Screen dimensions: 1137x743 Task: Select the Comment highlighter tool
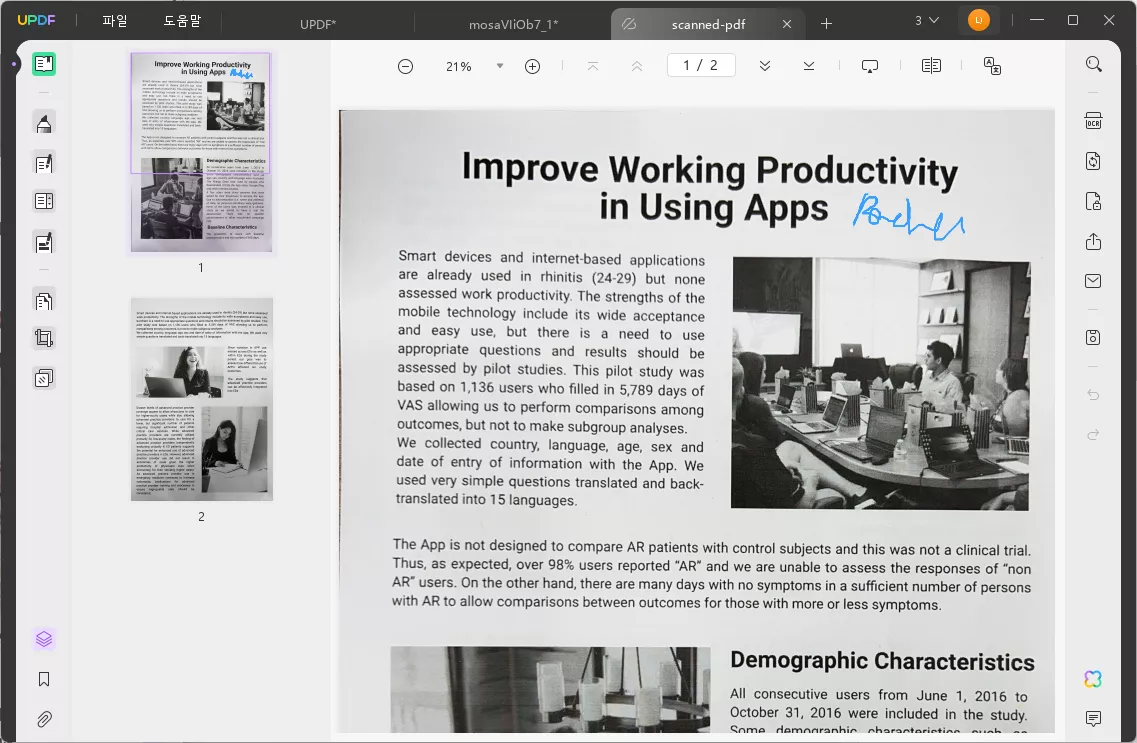click(x=44, y=124)
